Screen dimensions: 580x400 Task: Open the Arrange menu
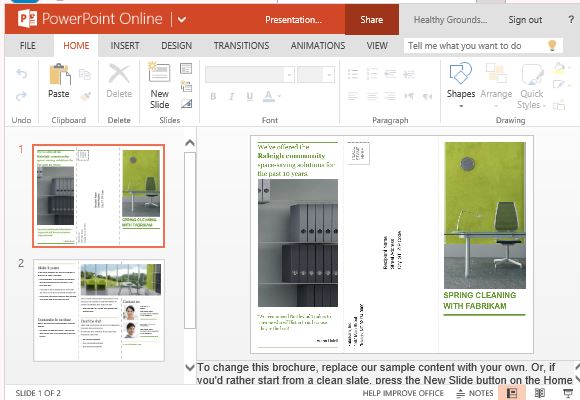[496, 85]
